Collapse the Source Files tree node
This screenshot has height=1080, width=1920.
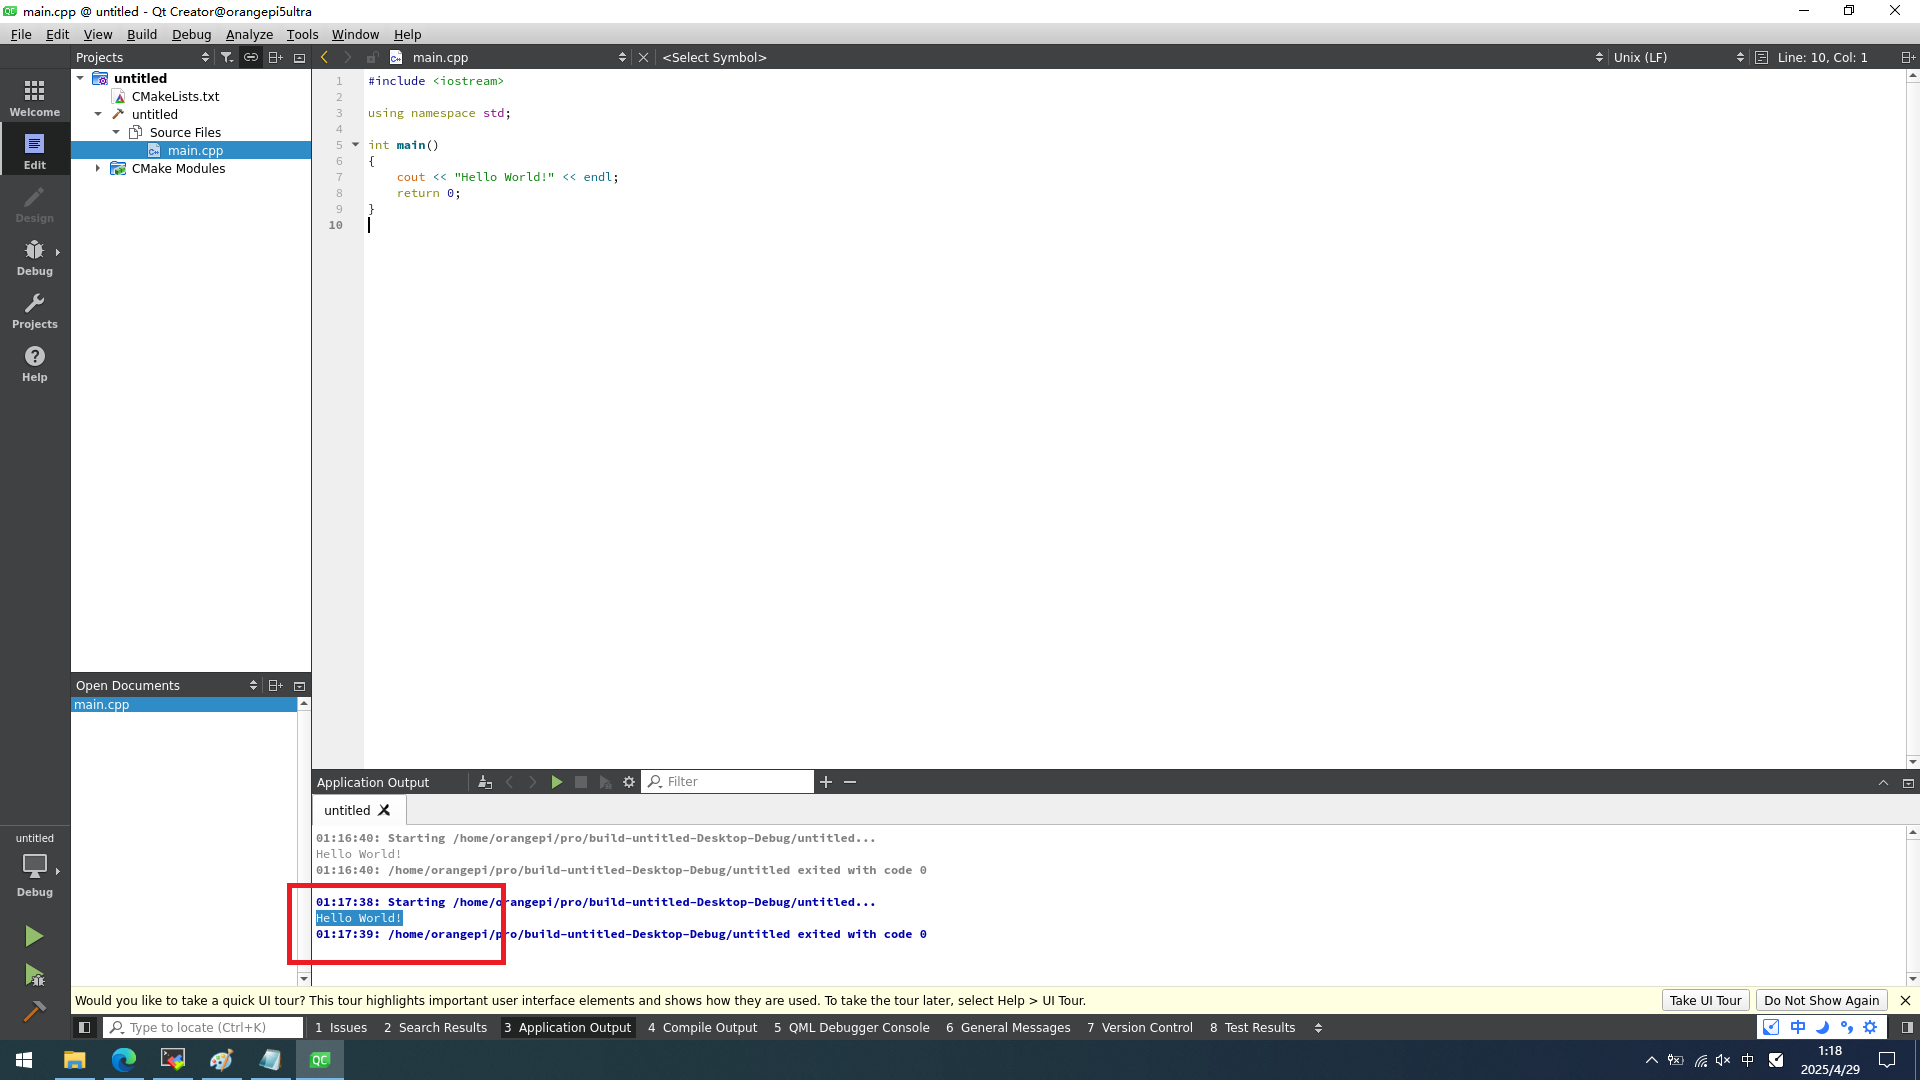[116, 132]
